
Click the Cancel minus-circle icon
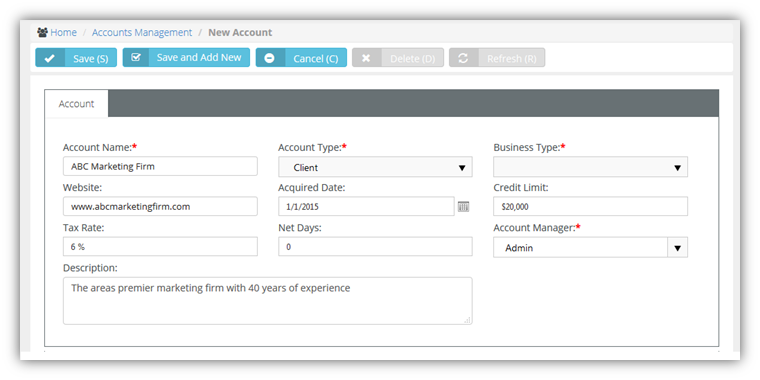[269, 58]
